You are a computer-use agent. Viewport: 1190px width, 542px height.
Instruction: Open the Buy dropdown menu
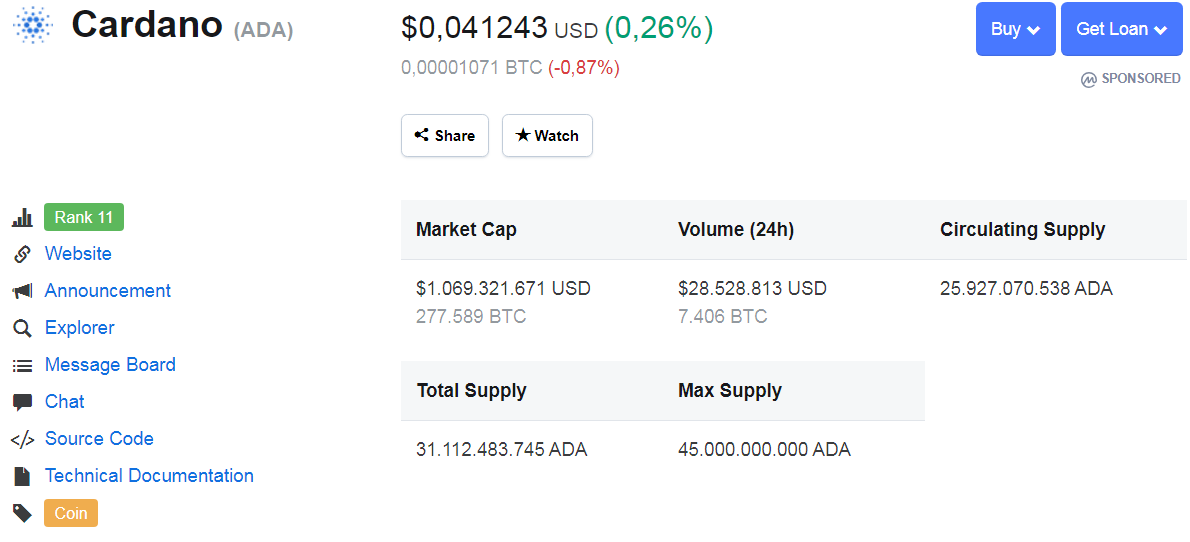[x=1015, y=29]
